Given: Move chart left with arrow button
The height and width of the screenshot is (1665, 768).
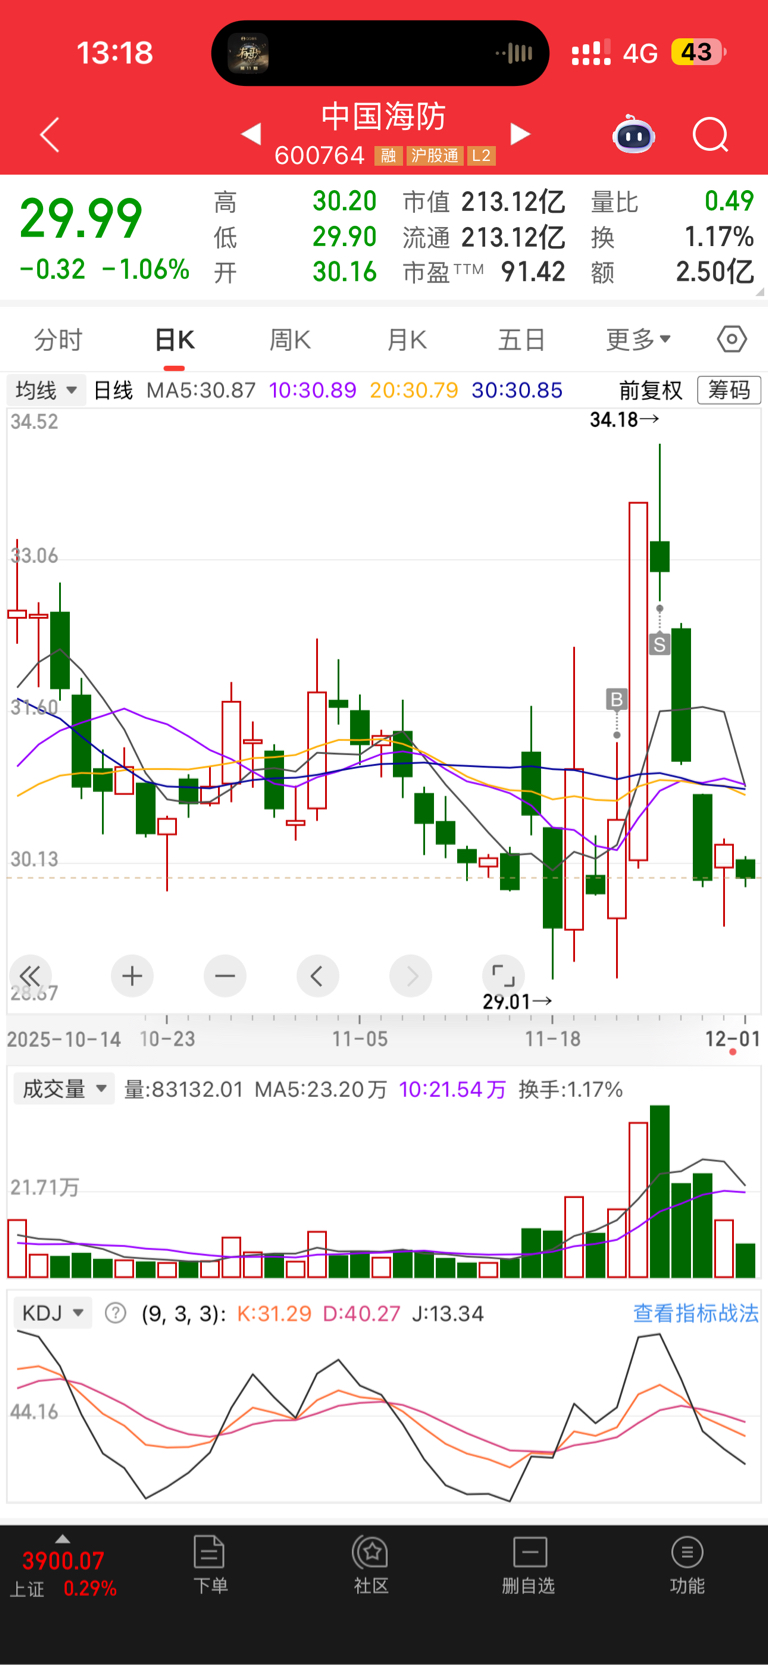Looking at the screenshot, I should 317,975.
